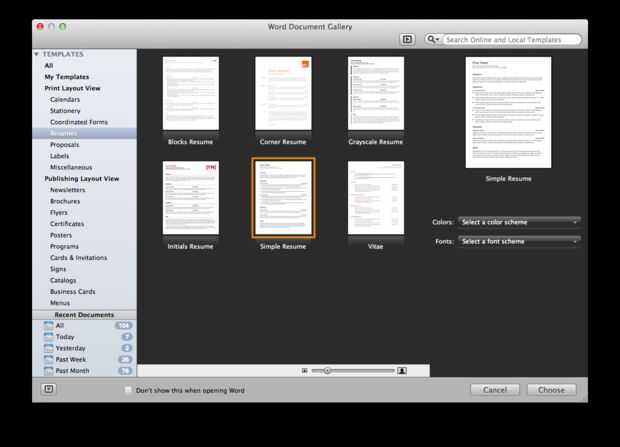Click the hide sidebar icon at bottom left

(49, 389)
